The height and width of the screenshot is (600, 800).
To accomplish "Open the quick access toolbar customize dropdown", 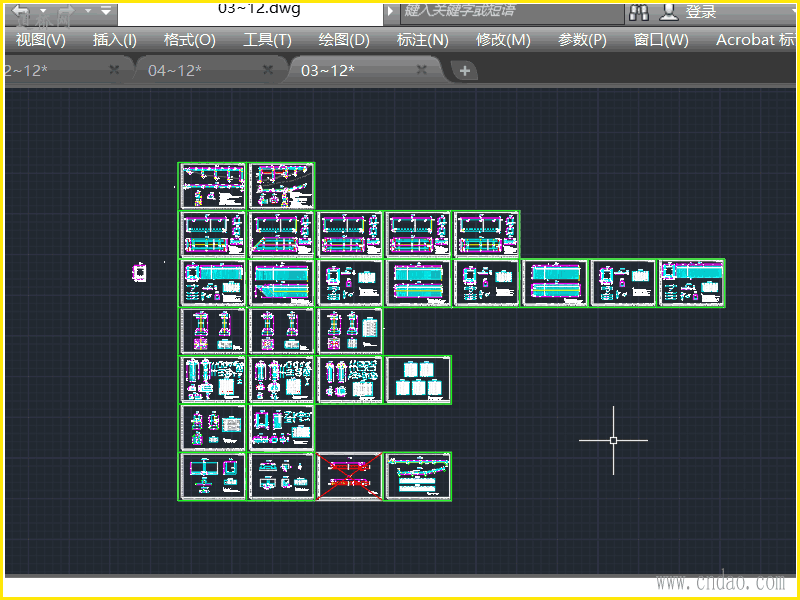I will tap(106, 10).
